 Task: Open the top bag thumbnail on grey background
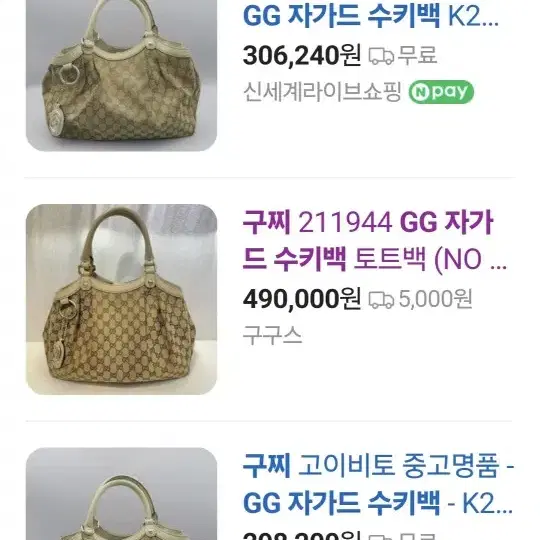[x=121, y=75]
